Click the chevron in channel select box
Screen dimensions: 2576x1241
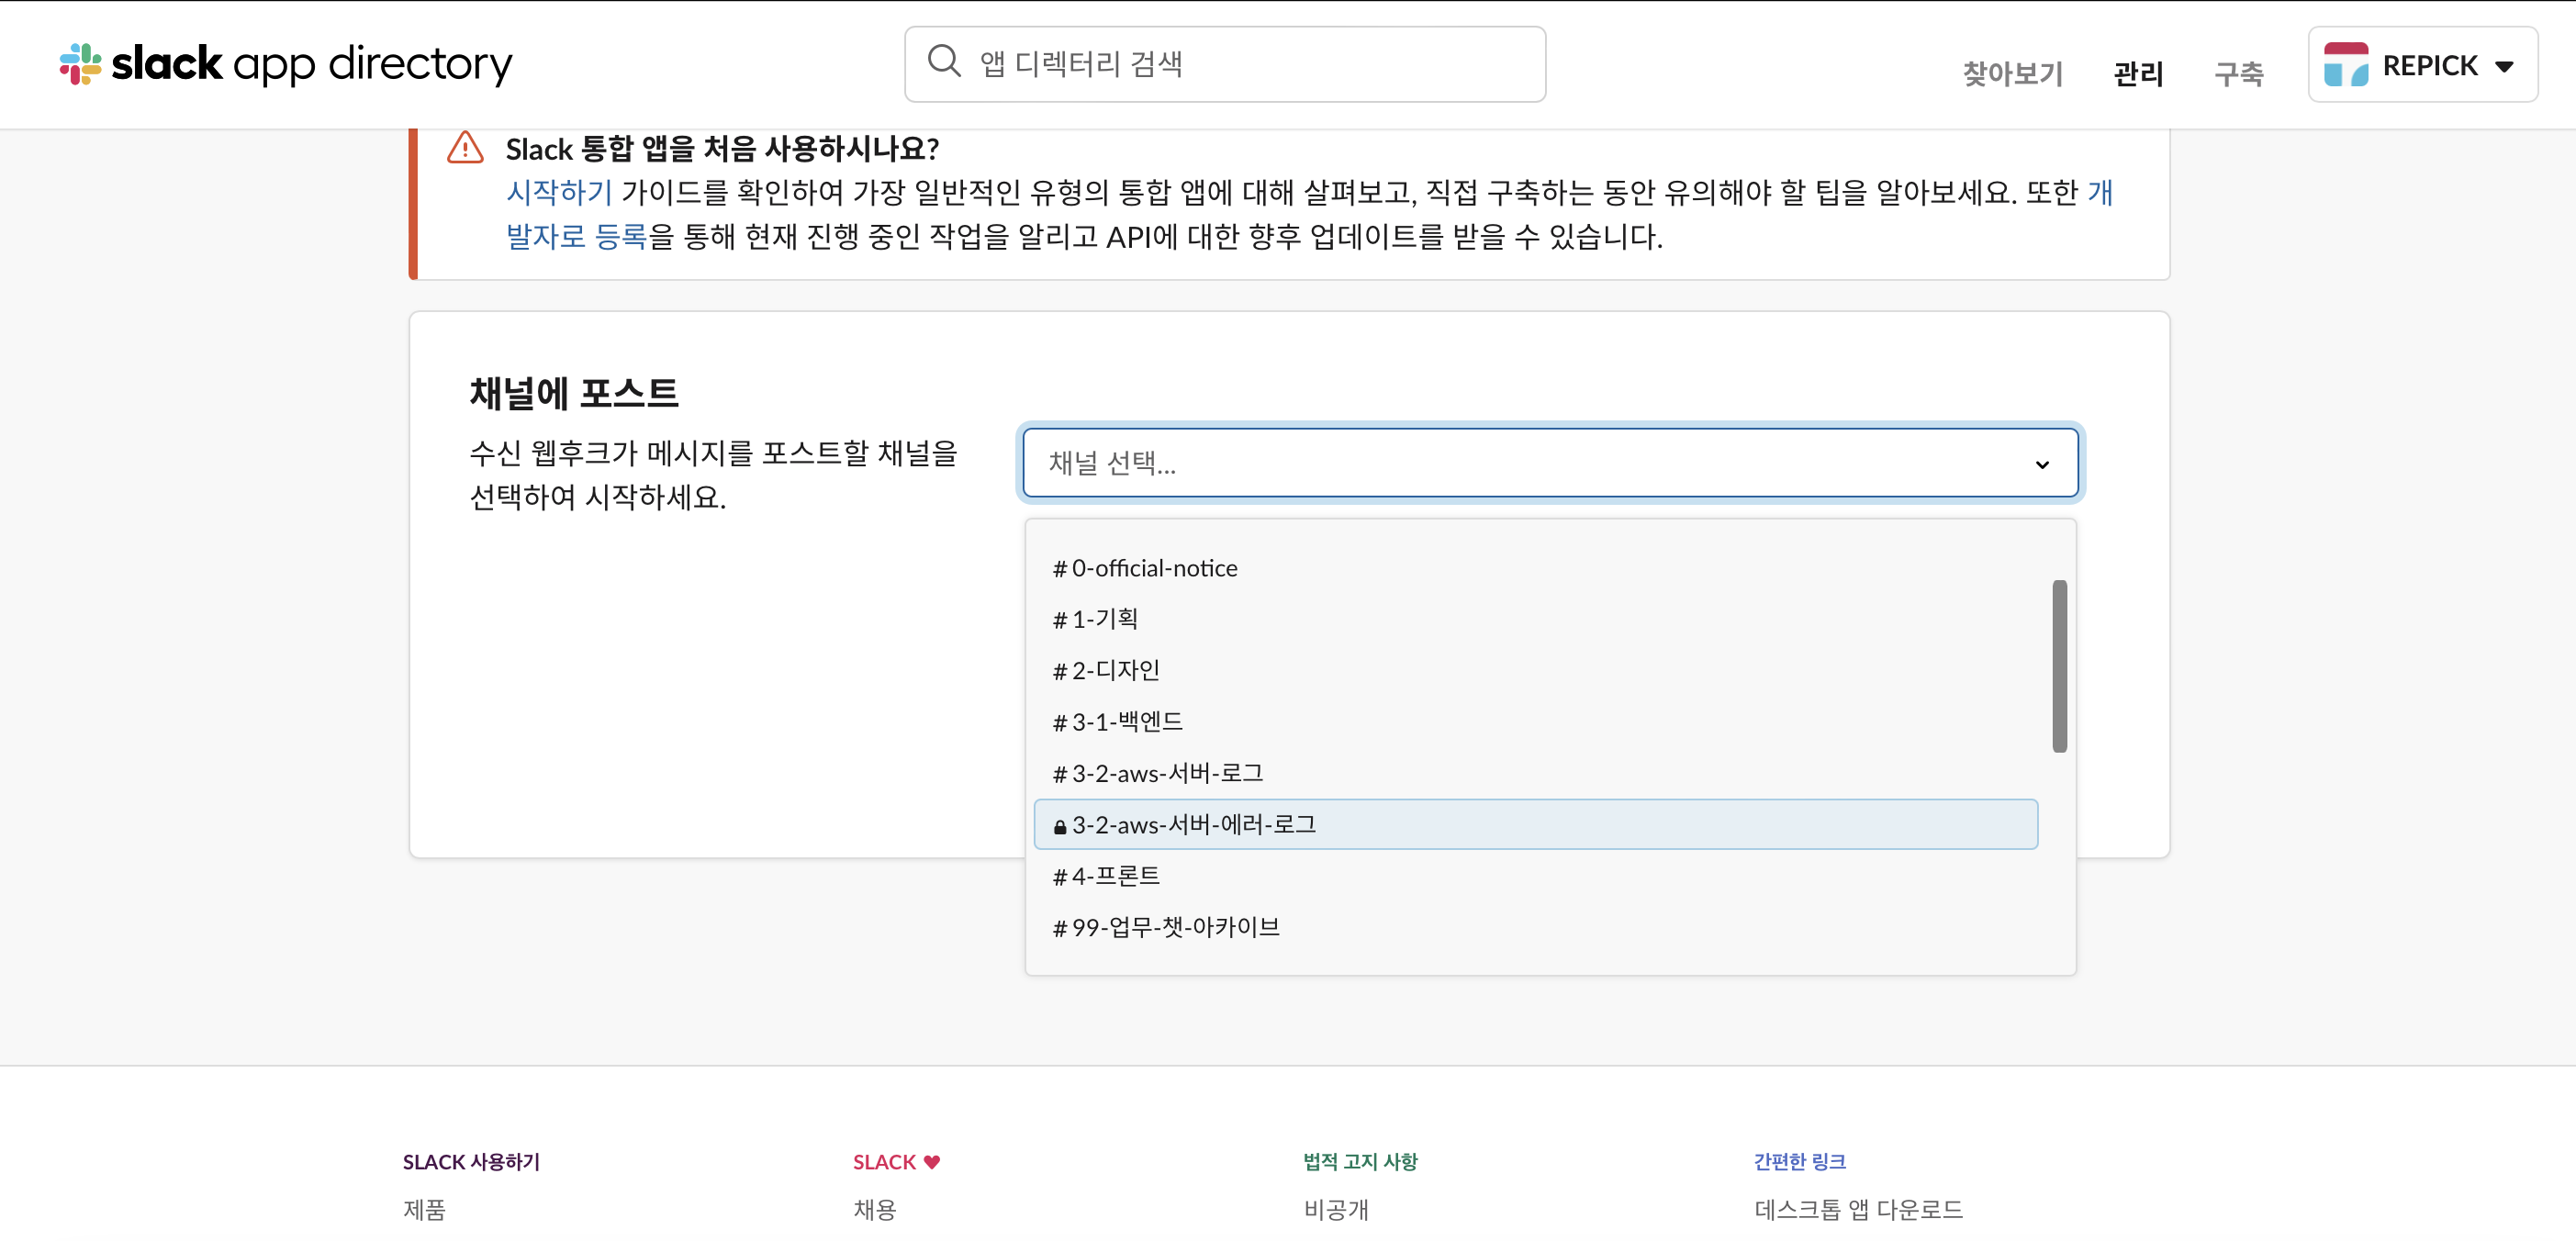(x=2042, y=464)
